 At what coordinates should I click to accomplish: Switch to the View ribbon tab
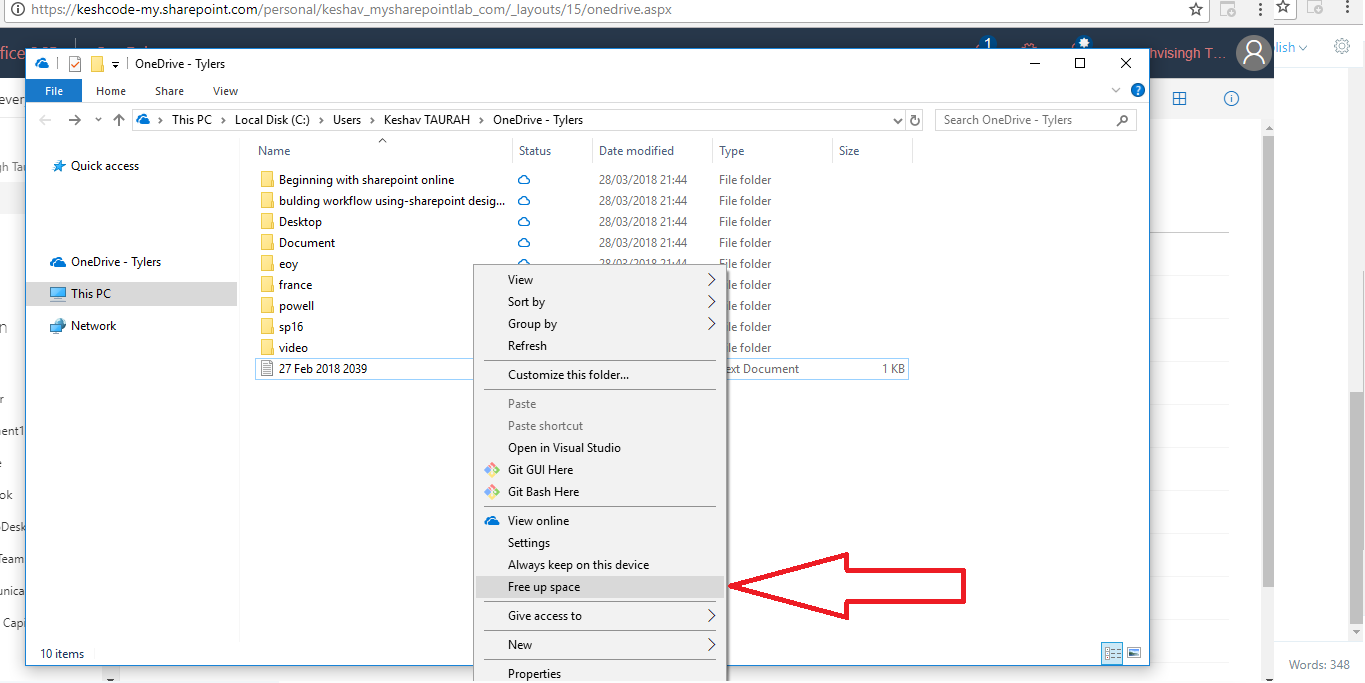click(x=226, y=91)
